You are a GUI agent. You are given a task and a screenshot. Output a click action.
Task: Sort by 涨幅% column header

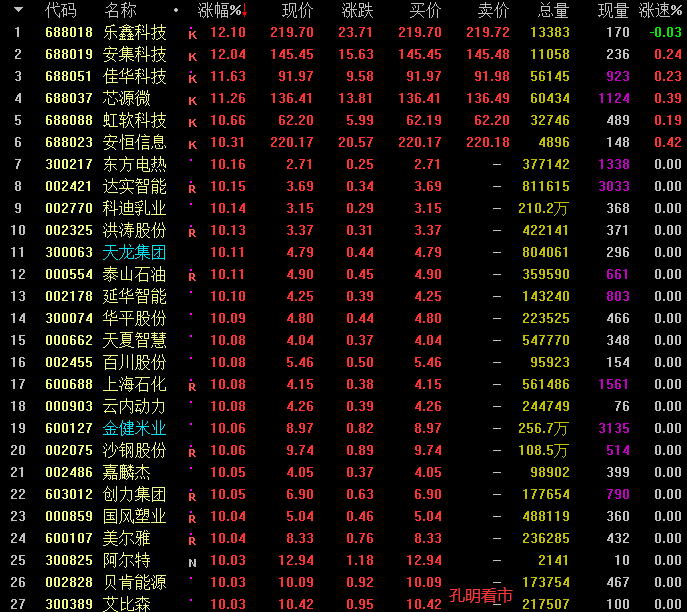219,10
